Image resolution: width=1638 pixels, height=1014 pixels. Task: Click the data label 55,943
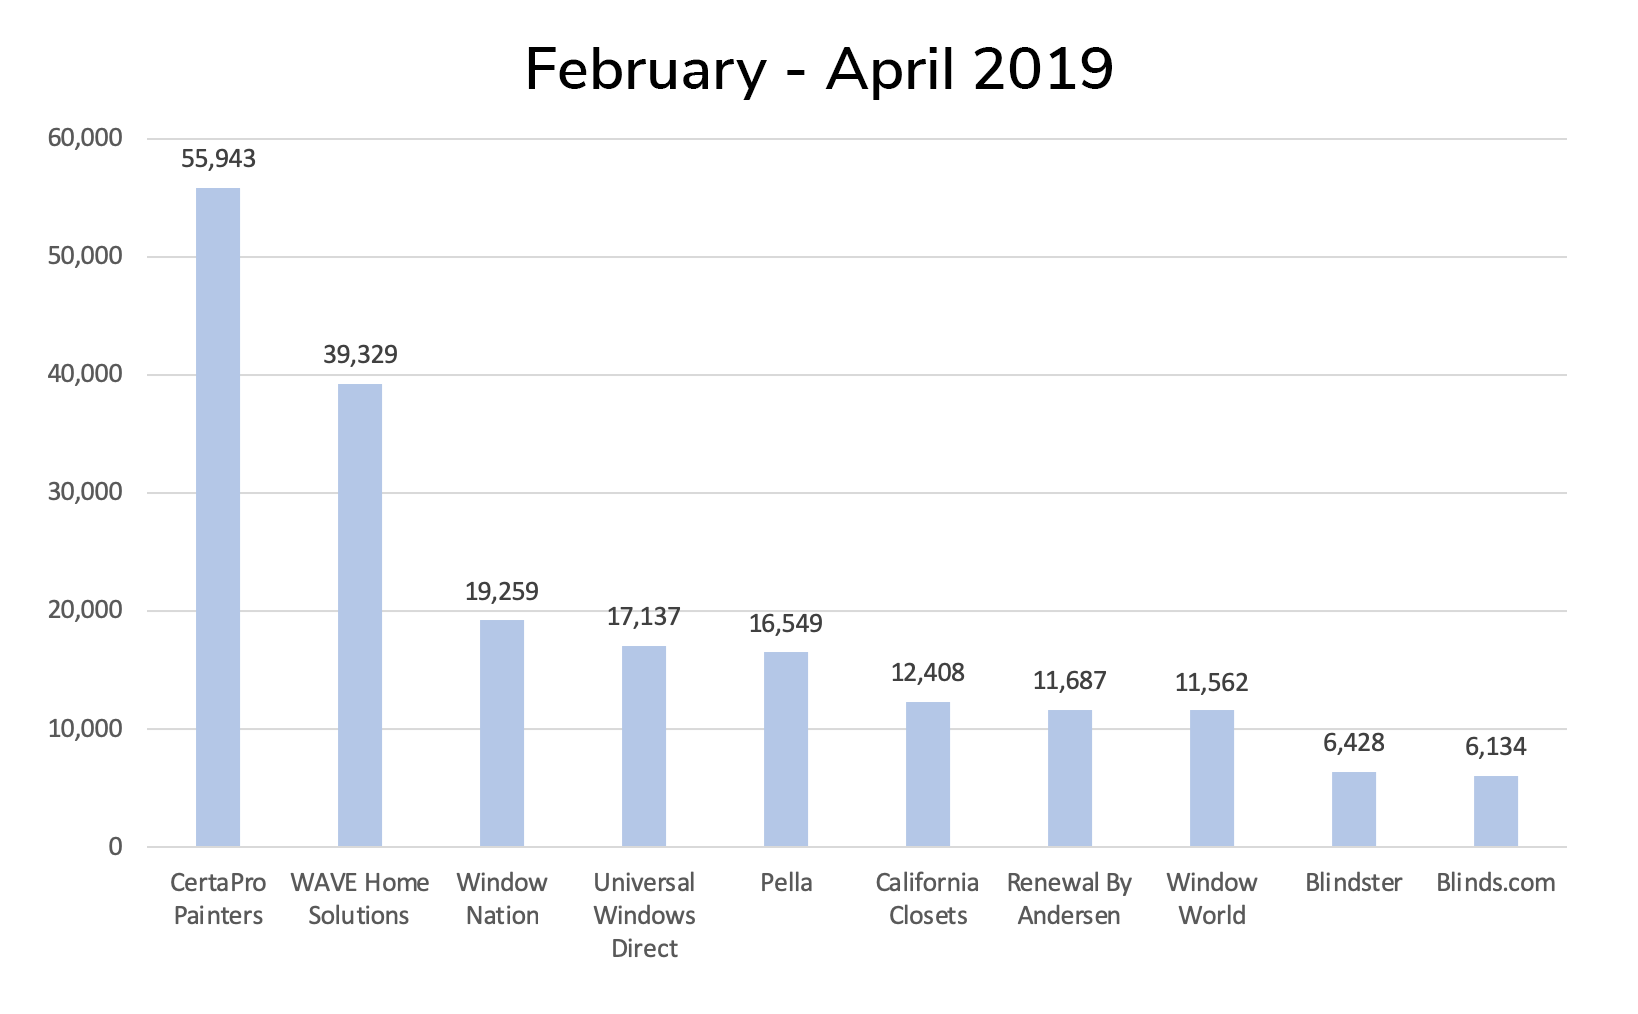(218, 159)
